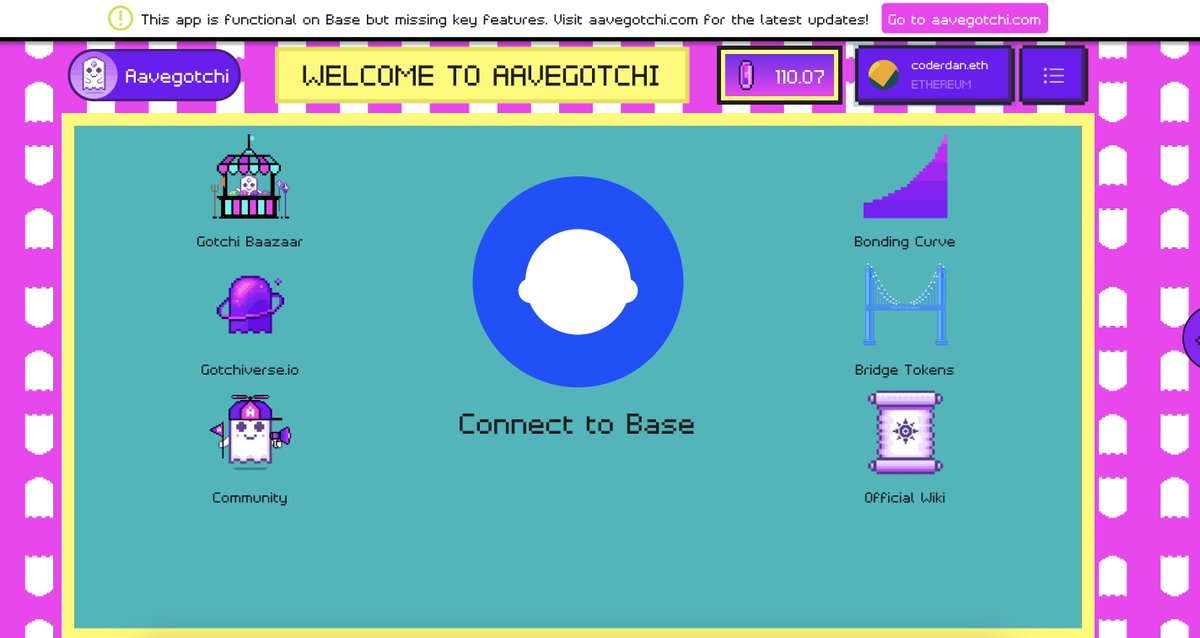Click the Base logo blue circle
Viewport: 1200px width, 638px height.
(x=578, y=282)
